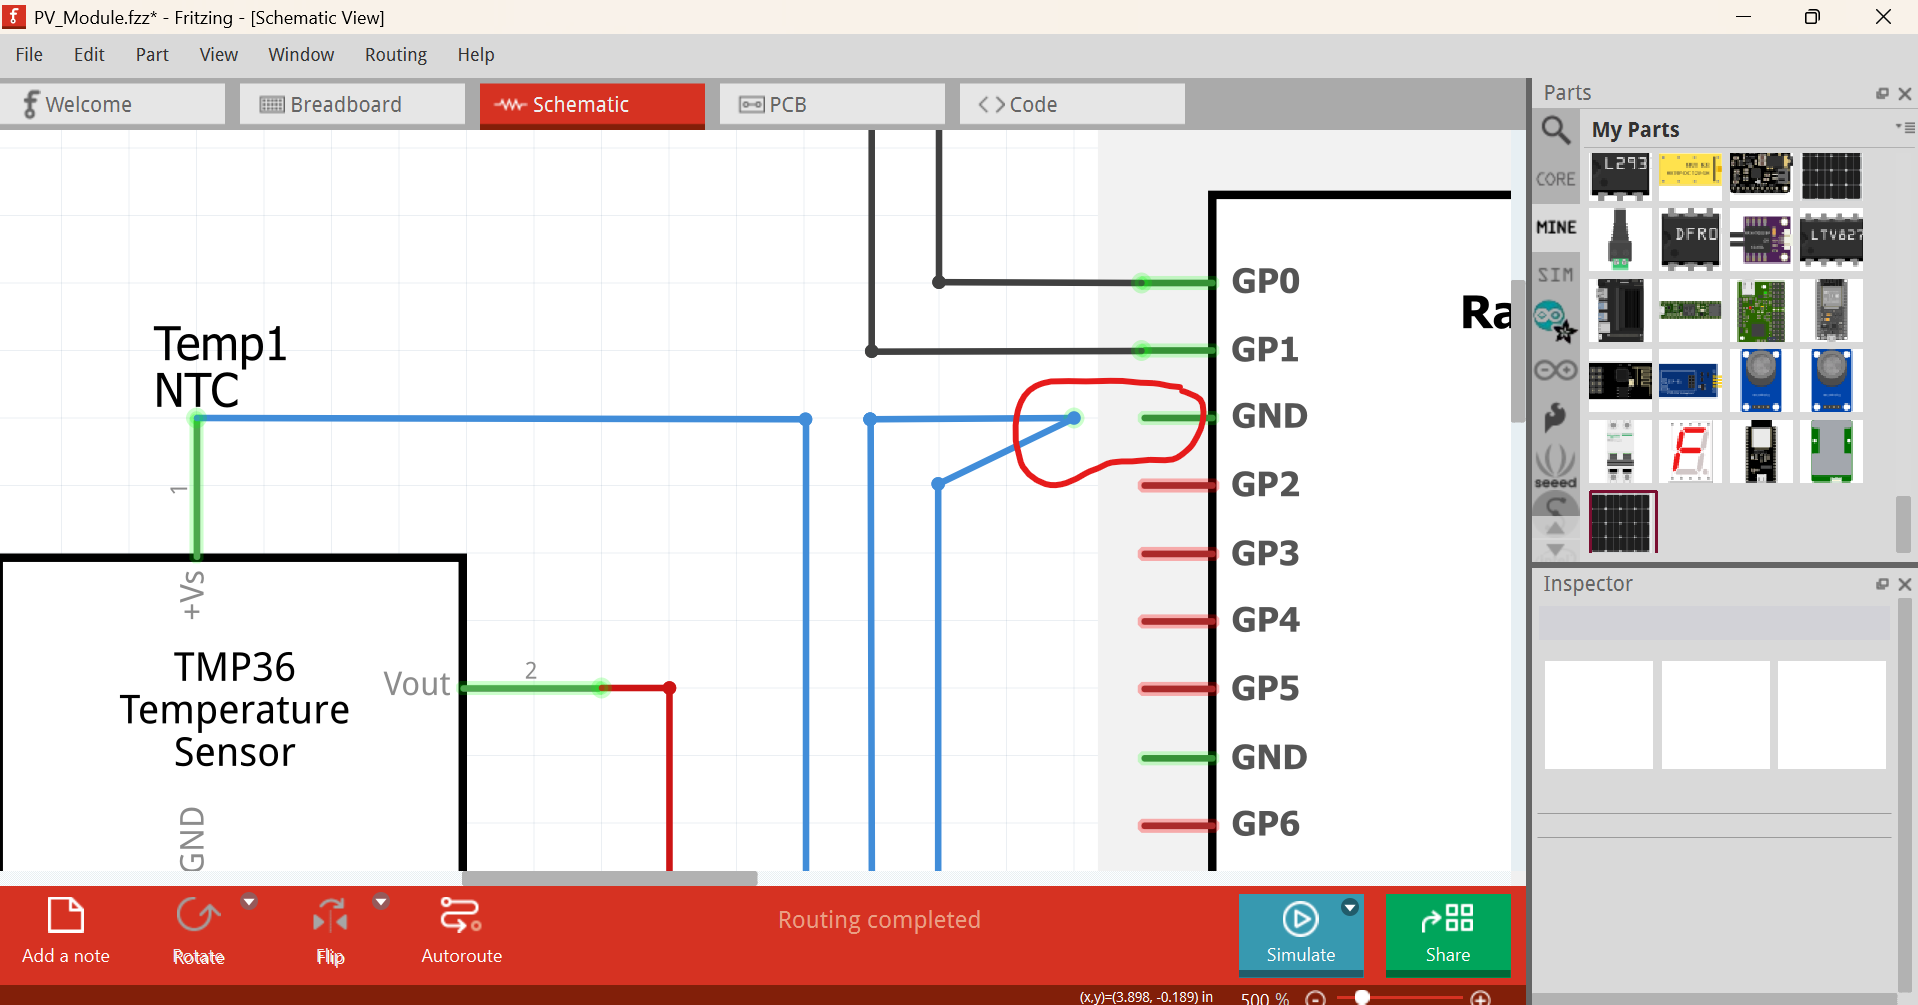
Task: Zoom out with the minus icon
Action: click(1316, 998)
